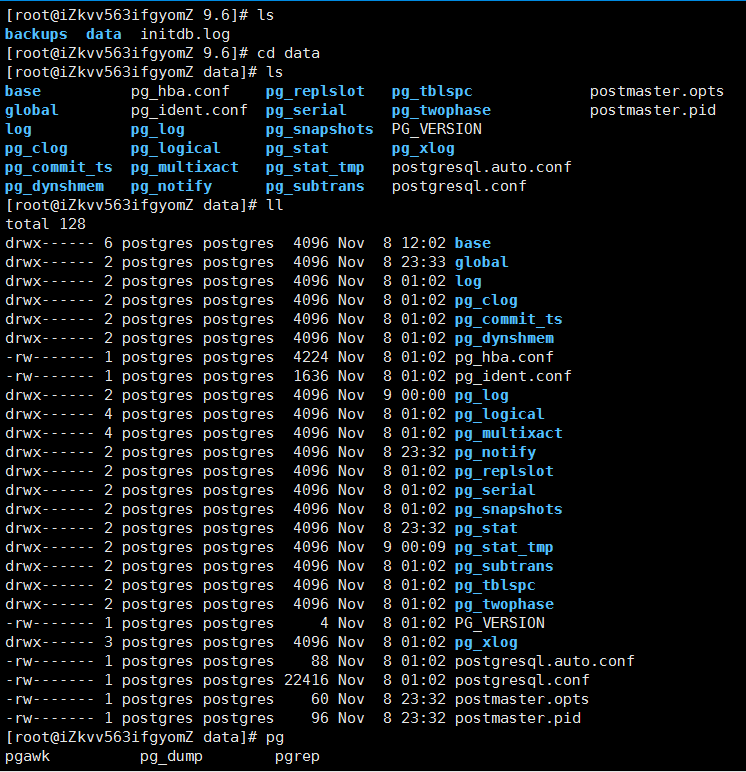
Task: Click 'pg_clog' in the long listing
Action: 486,300
